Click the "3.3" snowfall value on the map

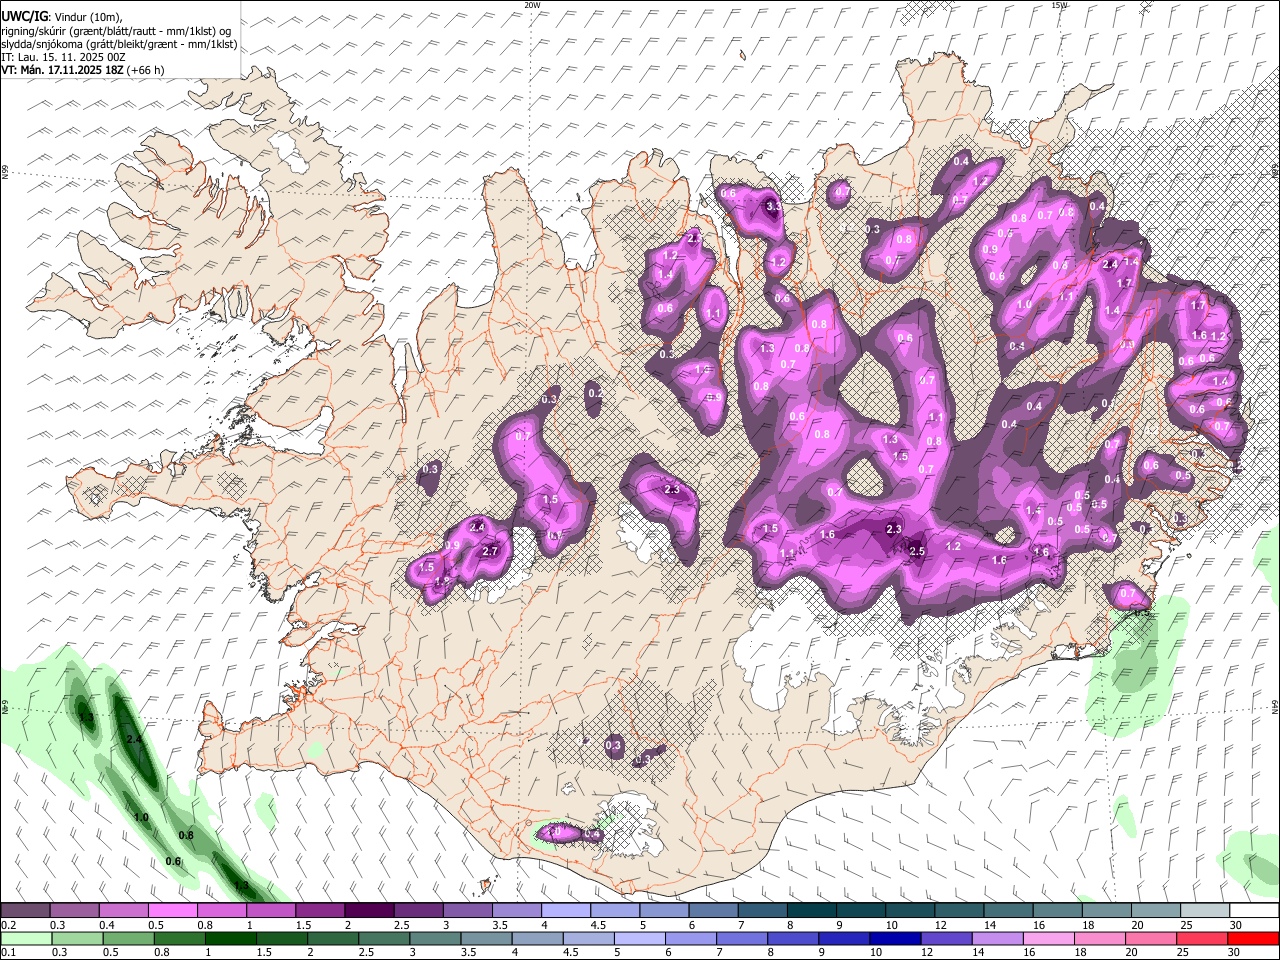coord(773,206)
